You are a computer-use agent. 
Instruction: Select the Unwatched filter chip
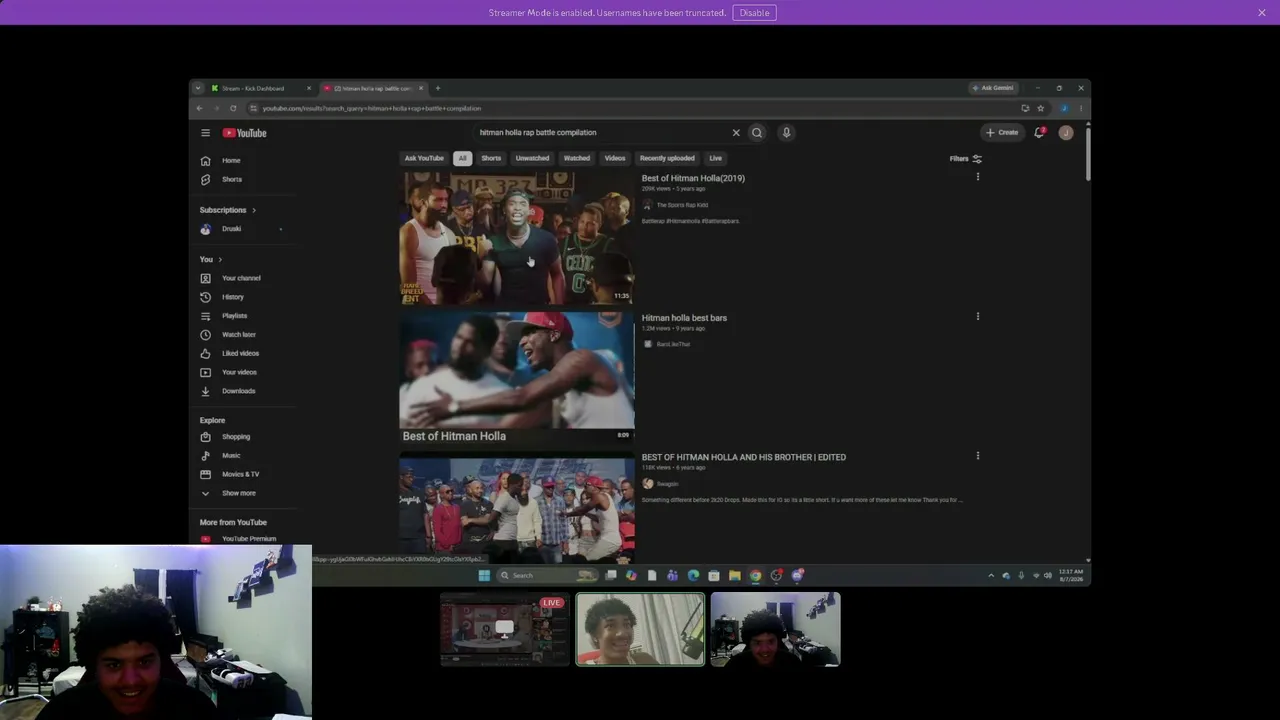(x=532, y=158)
